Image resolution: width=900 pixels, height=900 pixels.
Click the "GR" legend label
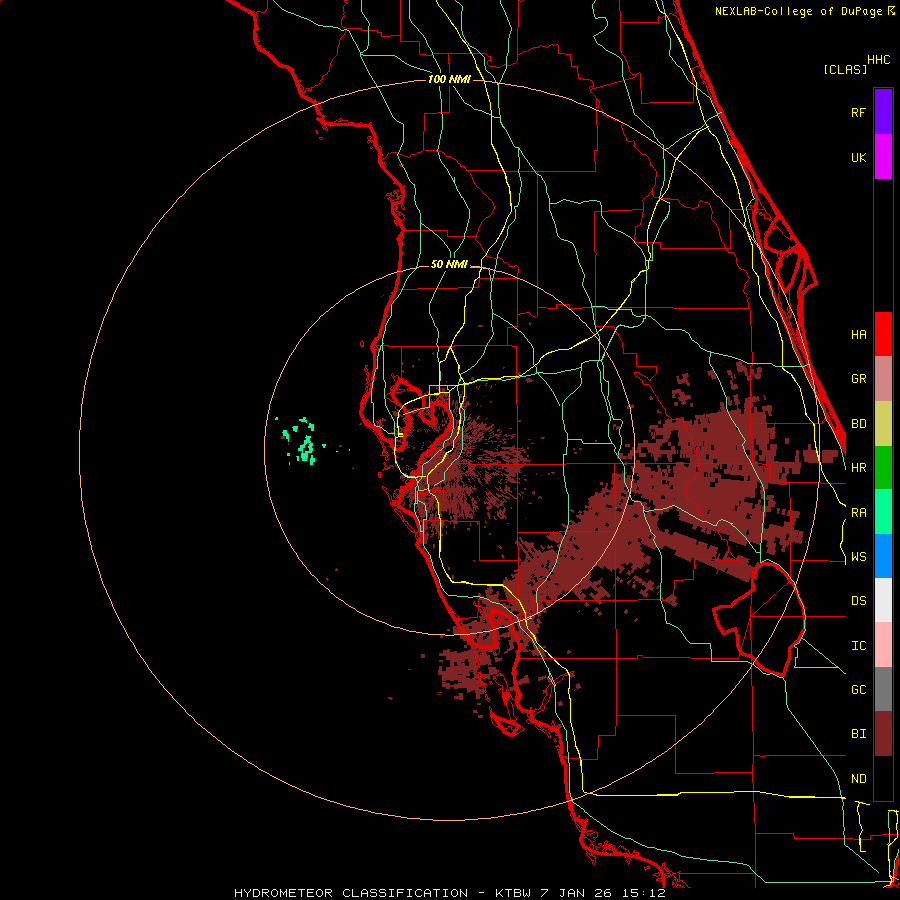click(x=858, y=379)
